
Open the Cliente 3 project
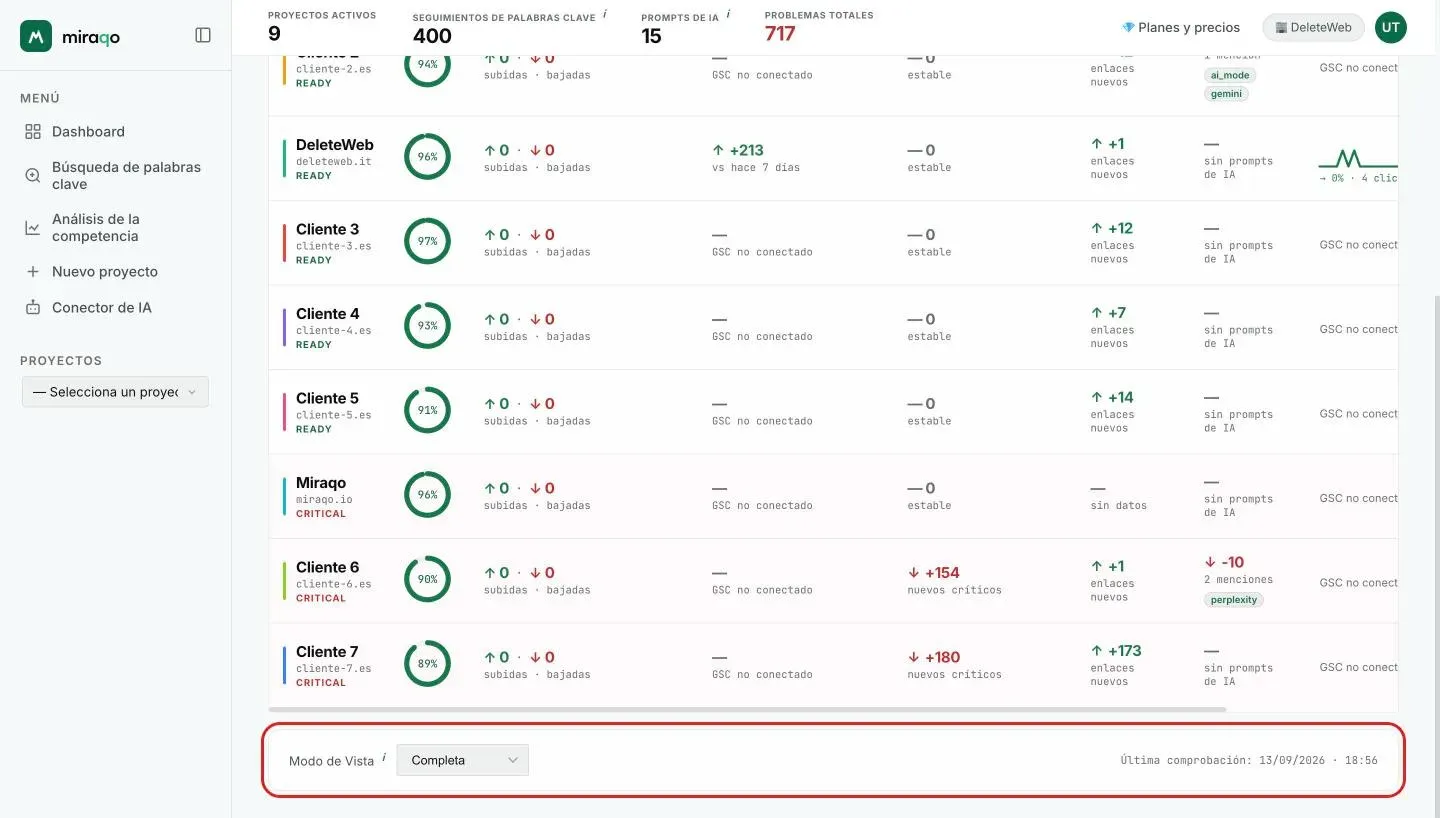point(327,229)
